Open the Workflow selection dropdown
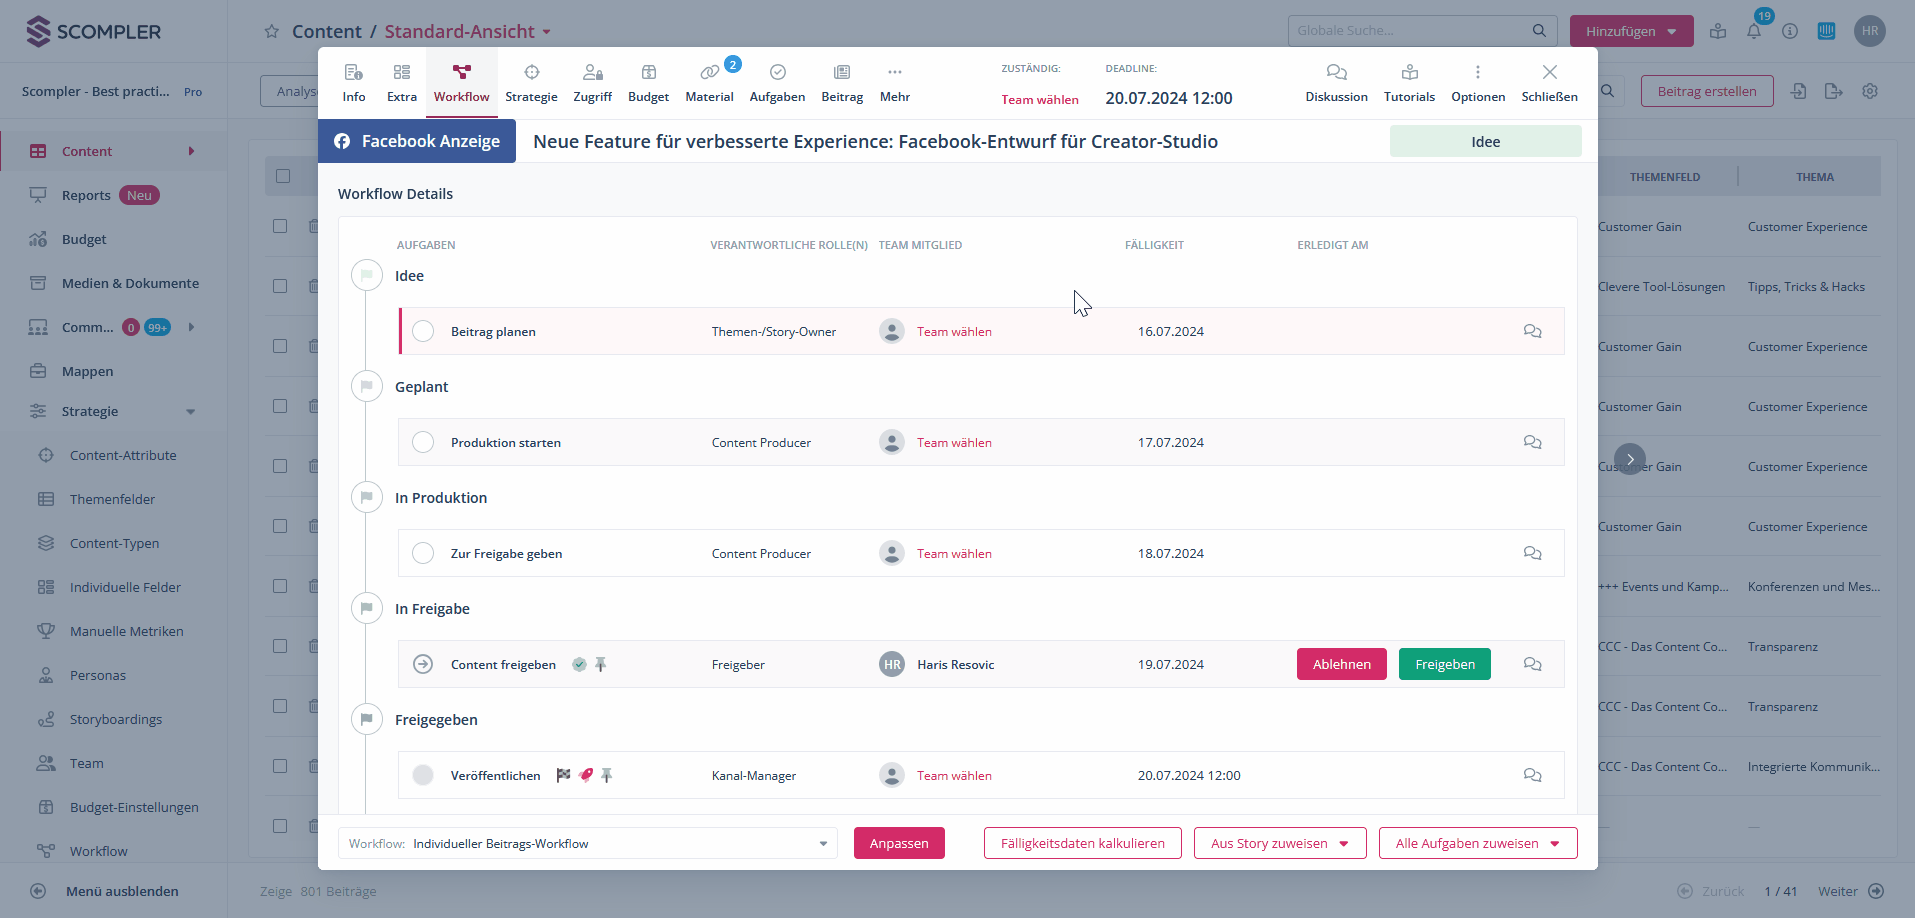The image size is (1915, 918). pyautogui.click(x=588, y=843)
